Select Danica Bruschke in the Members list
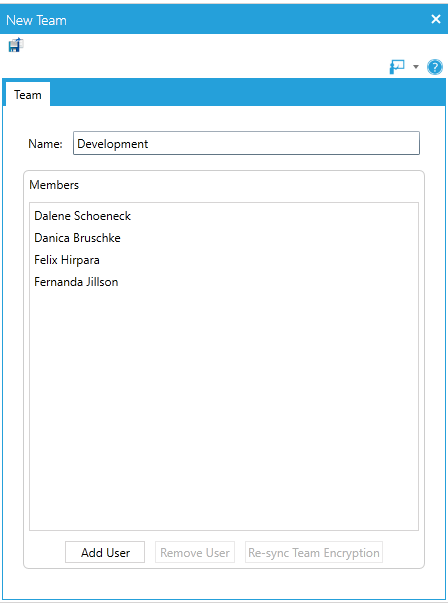448x603 pixels. click(x=77, y=238)
